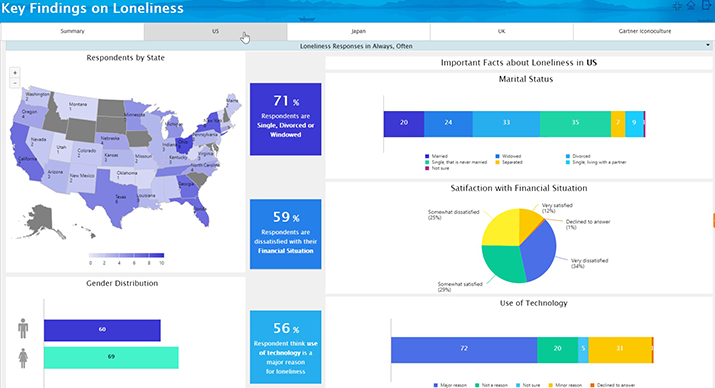Select Arizona on the map

pos(56,177)
